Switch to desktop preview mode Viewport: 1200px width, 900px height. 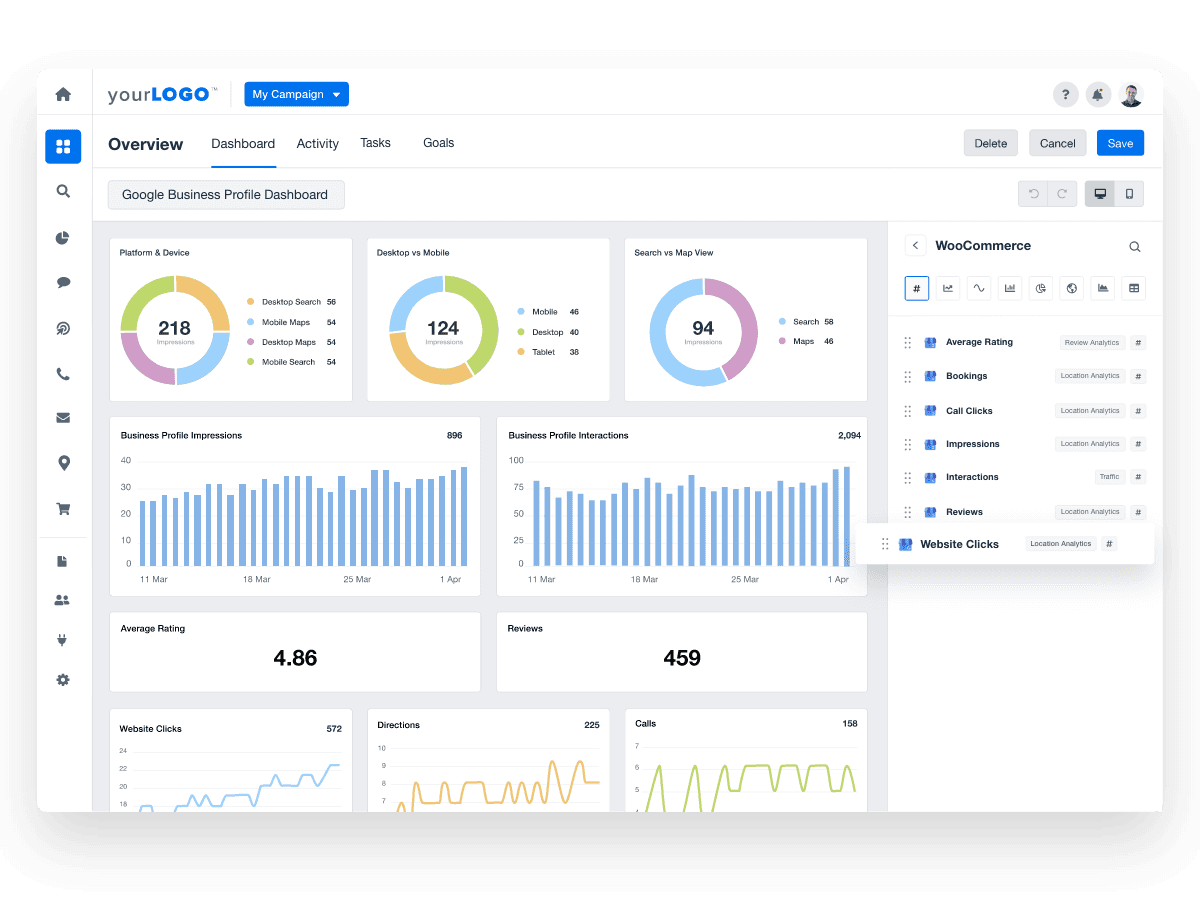click(1100, 194)
